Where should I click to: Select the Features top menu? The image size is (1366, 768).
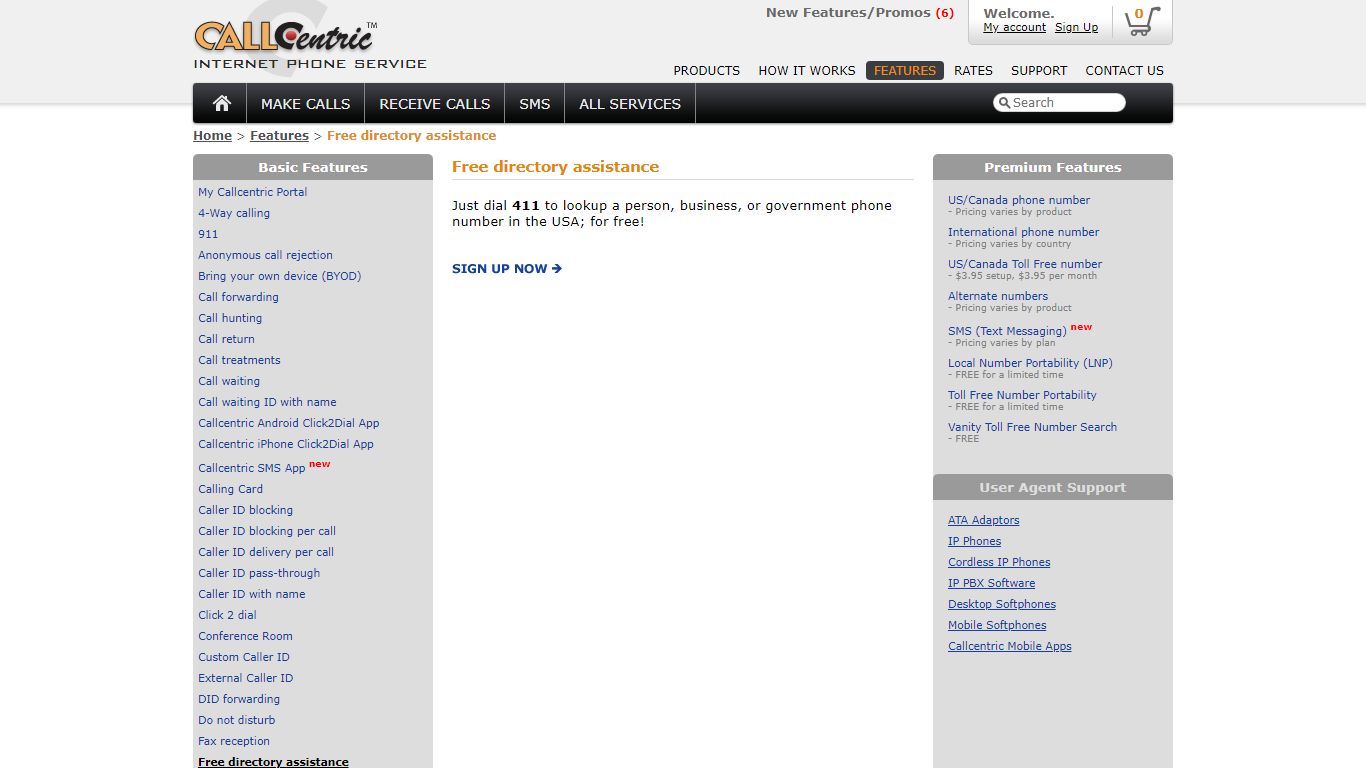click(904, 71)
